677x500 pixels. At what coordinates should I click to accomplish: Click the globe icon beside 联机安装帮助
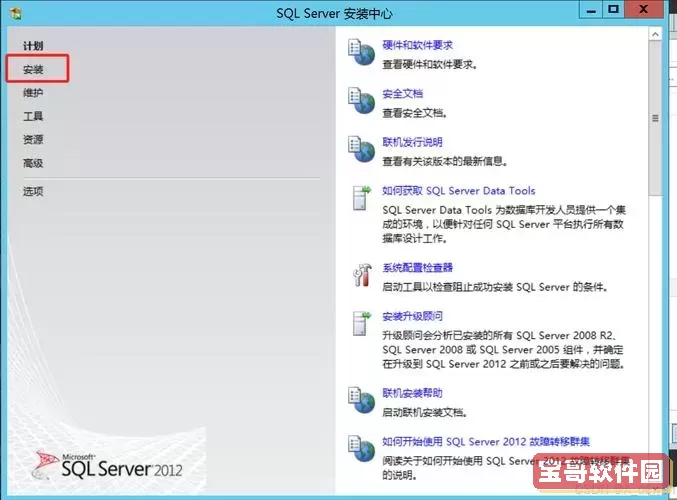tap(361, 400)
